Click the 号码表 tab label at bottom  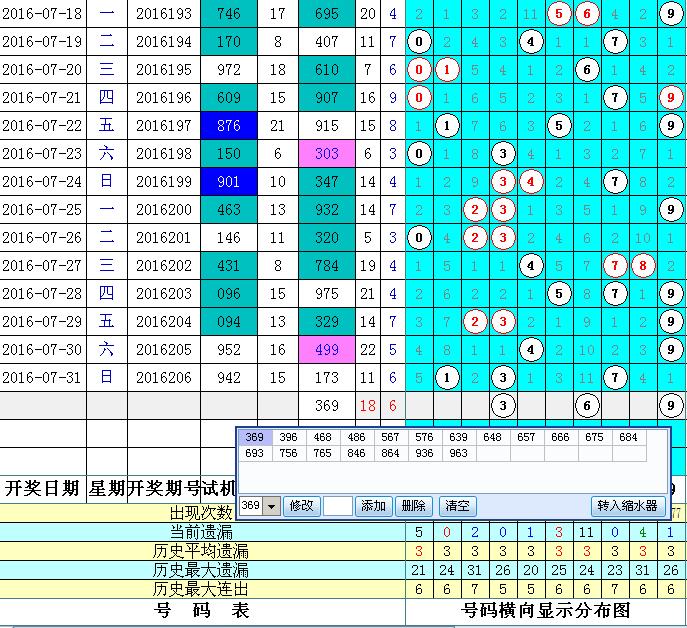(x=201, y=610)
